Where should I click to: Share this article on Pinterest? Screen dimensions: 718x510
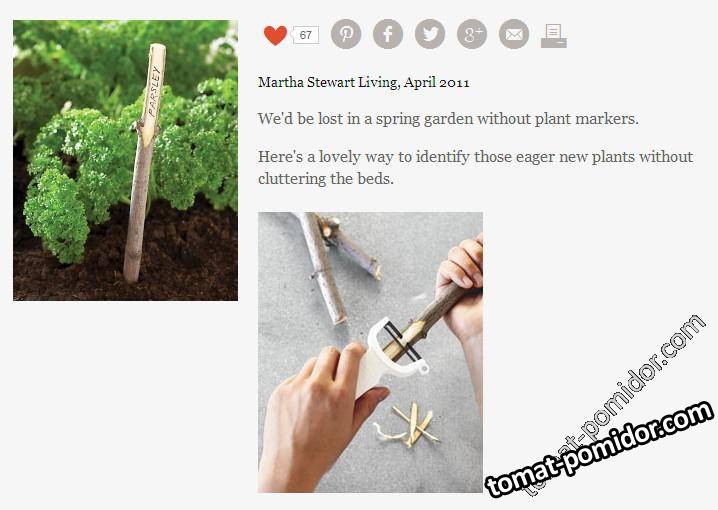click(x=346, y=34)
